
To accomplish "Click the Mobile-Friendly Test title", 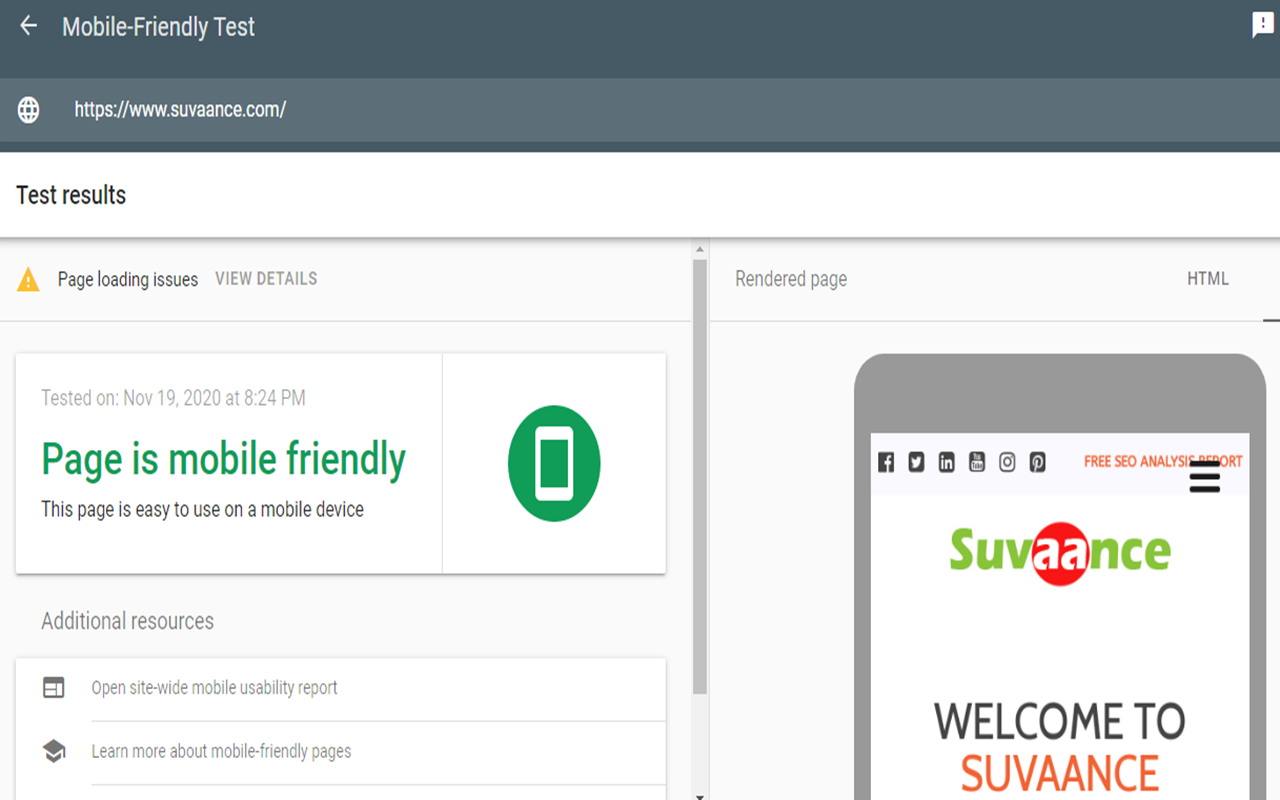I will [x=158, y=27].
